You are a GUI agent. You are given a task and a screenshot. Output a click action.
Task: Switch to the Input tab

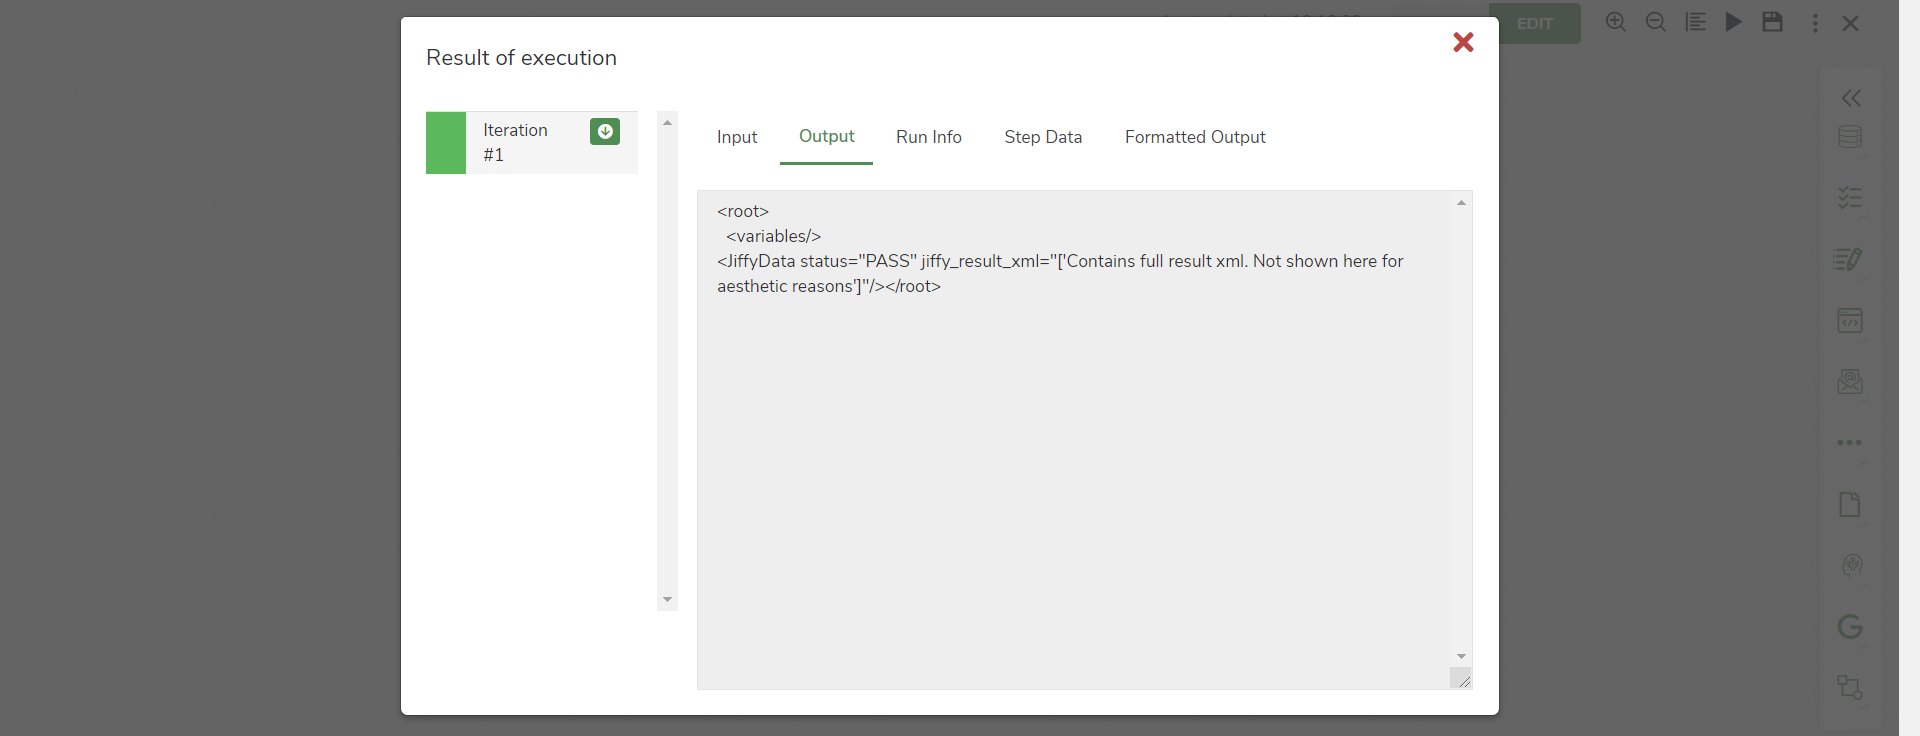(x=737, y=137)
